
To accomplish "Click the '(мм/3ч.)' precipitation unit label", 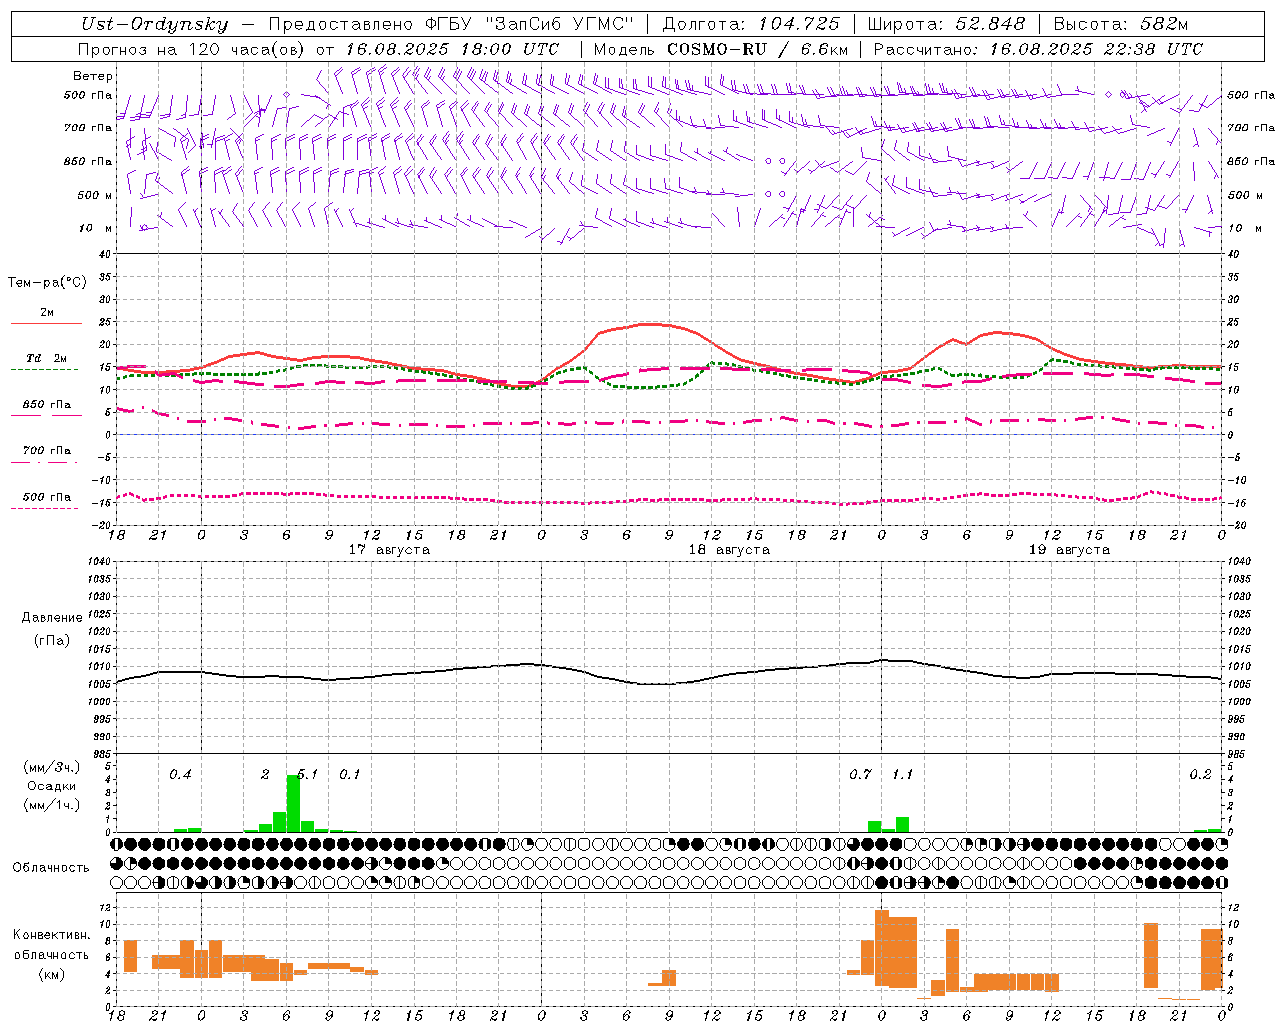I will point(51,767).
